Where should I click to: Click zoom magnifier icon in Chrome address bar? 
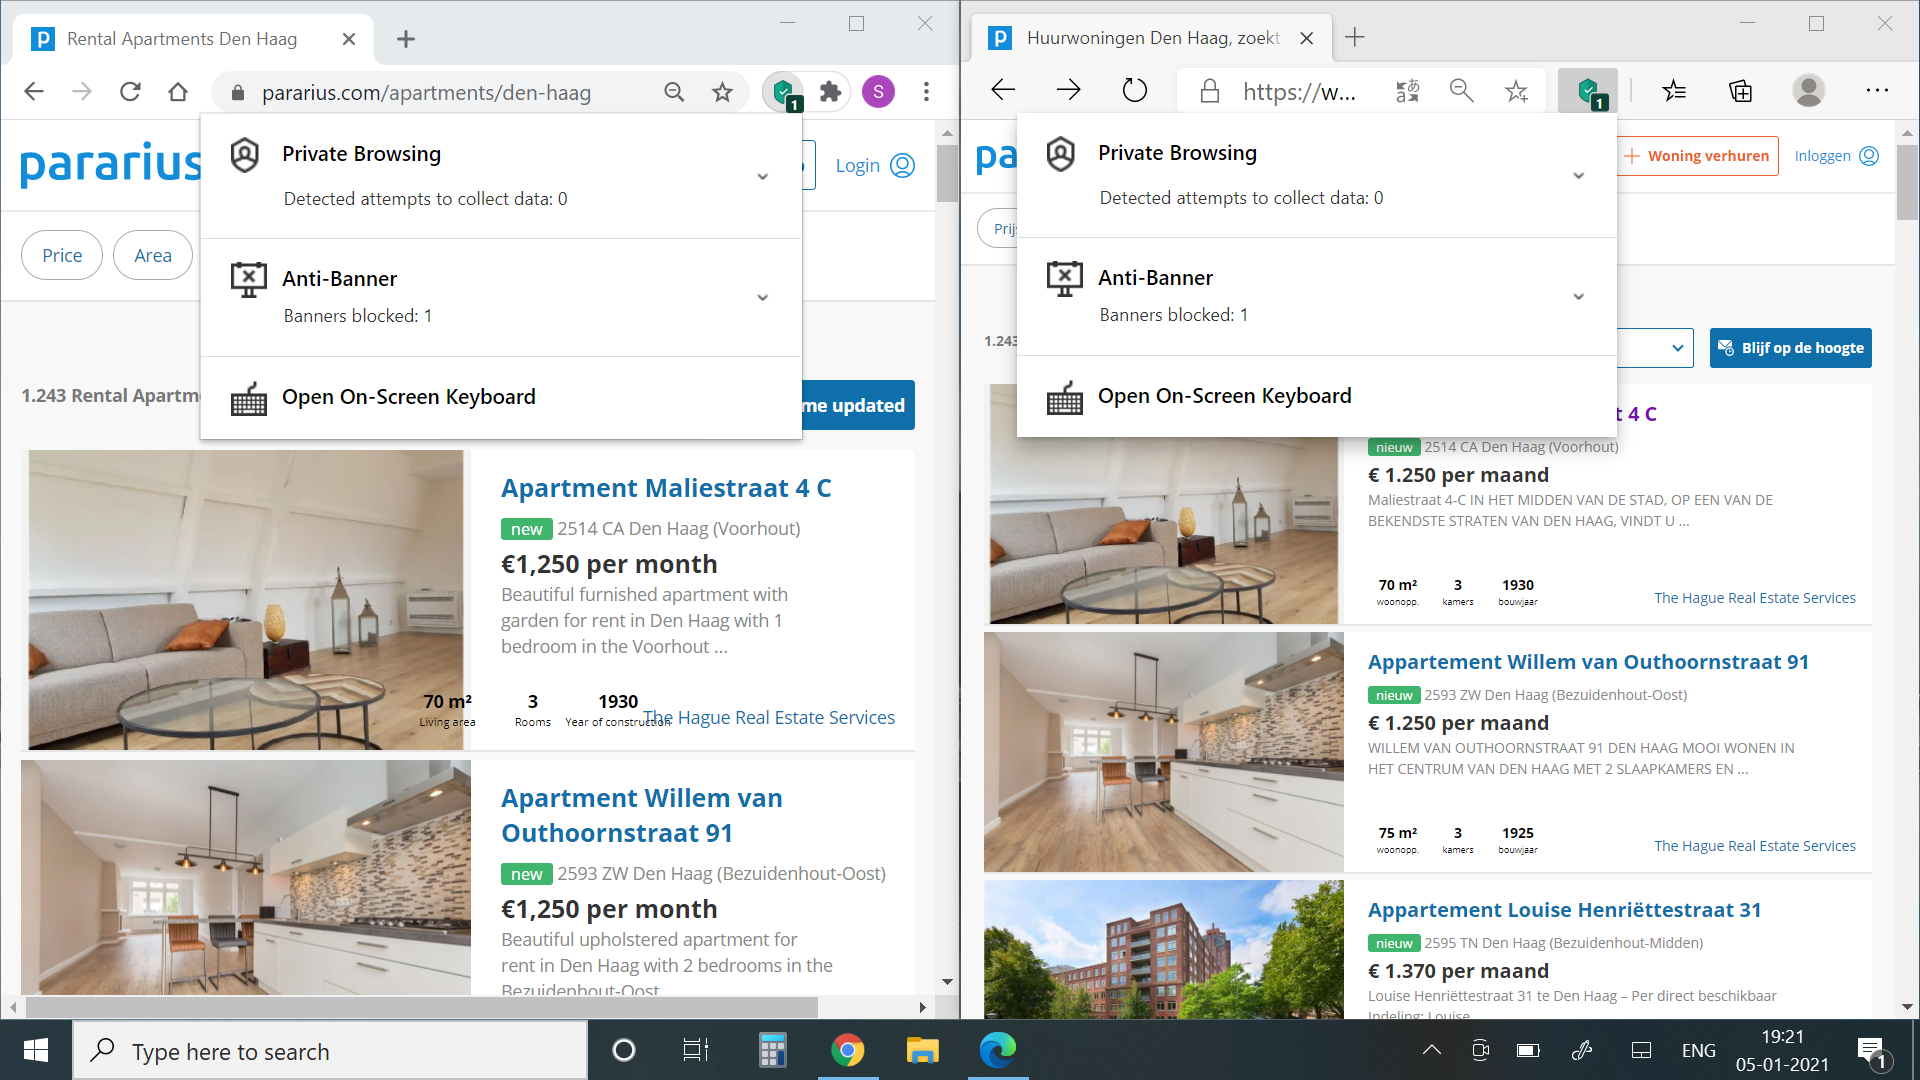coord(674,92)
